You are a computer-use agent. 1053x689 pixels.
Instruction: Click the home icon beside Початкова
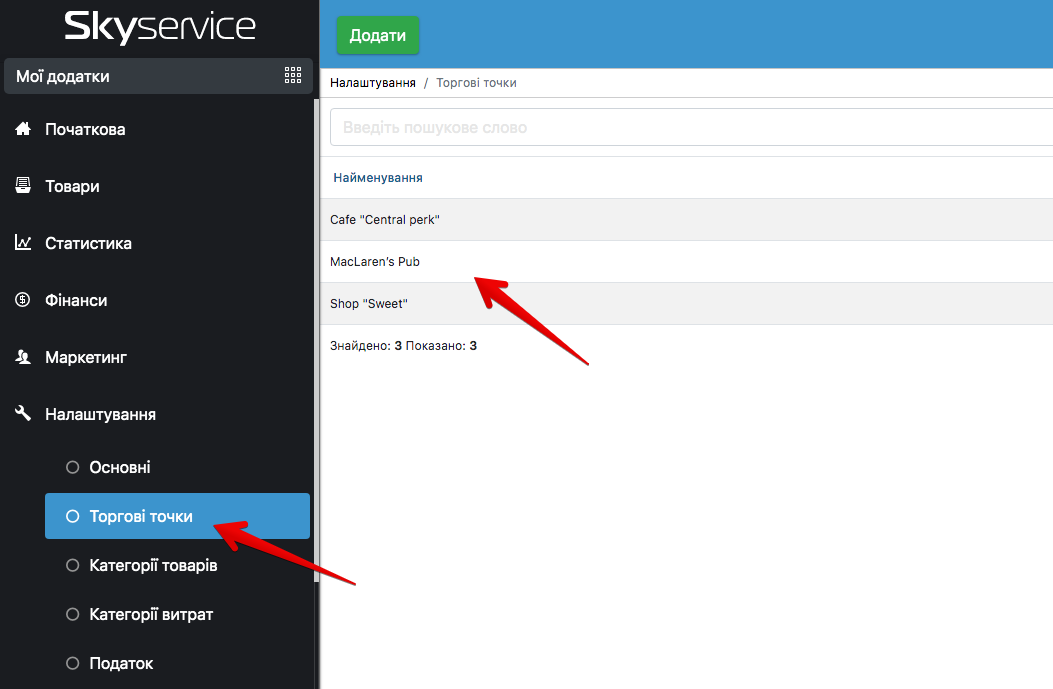pos(23,129)
